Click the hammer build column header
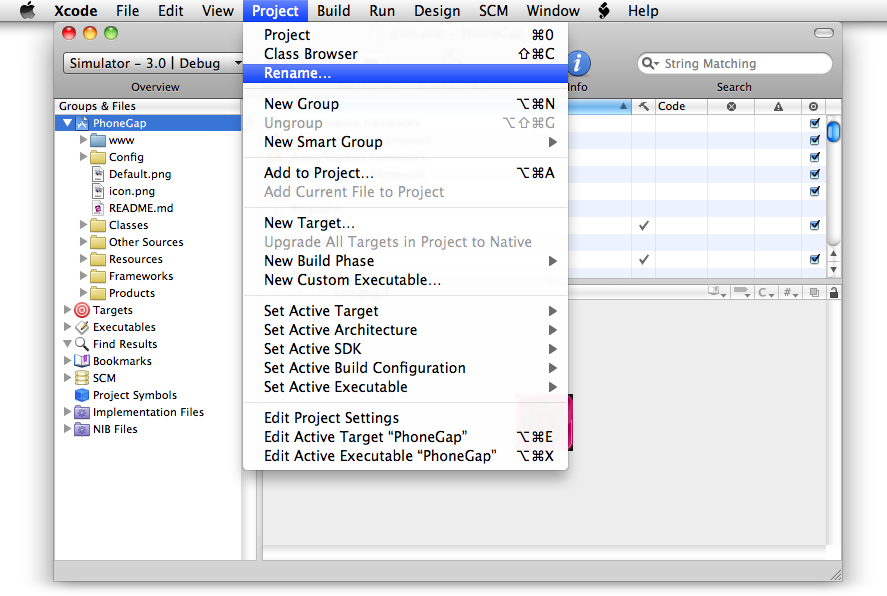Viewport: 887px width, 596px height. pos(643,106)
